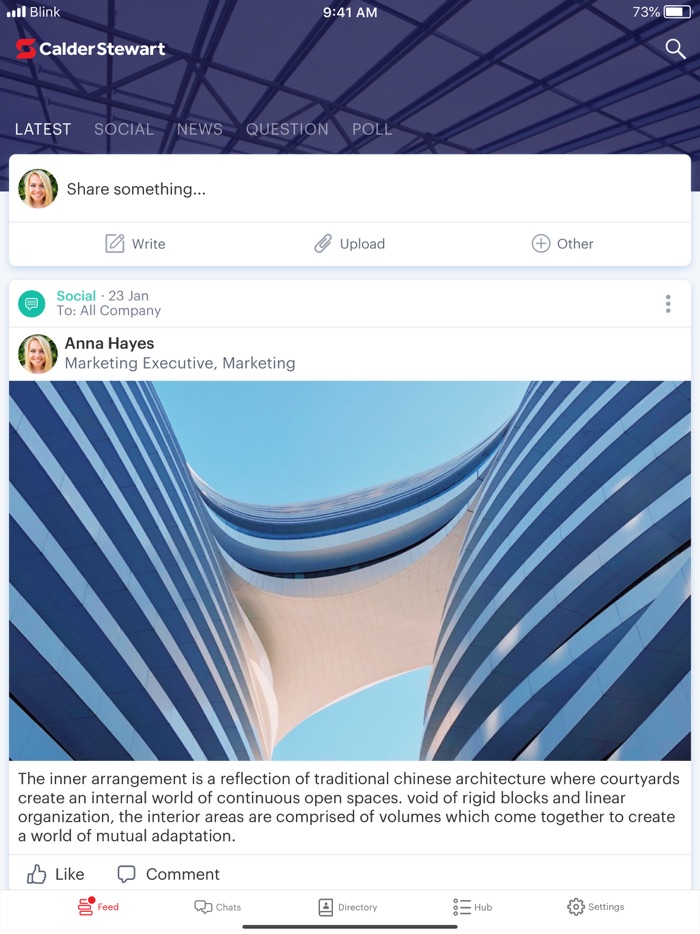This screenshot has width=700, height=934.
Task: Open Anna Hayes profile name
Action: [x=109, y=343]
